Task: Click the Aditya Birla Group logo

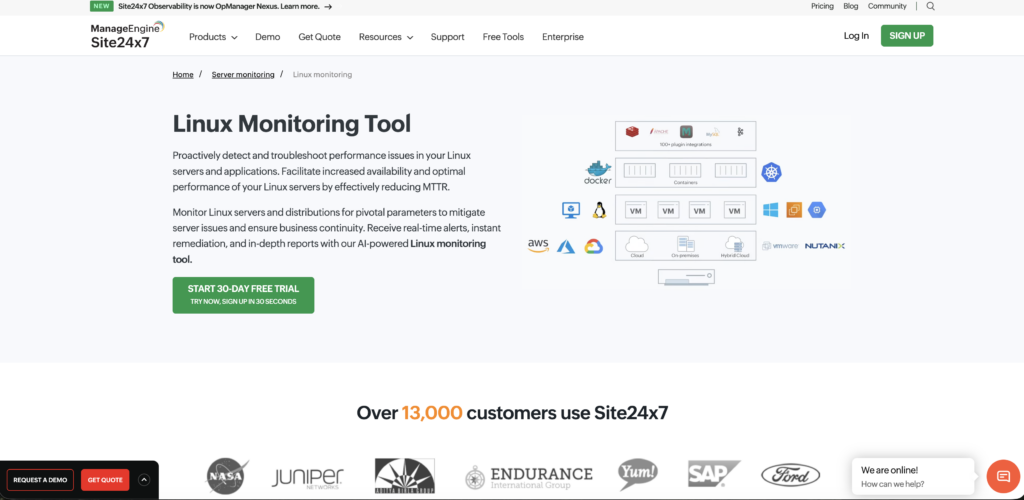Action: 404,475
